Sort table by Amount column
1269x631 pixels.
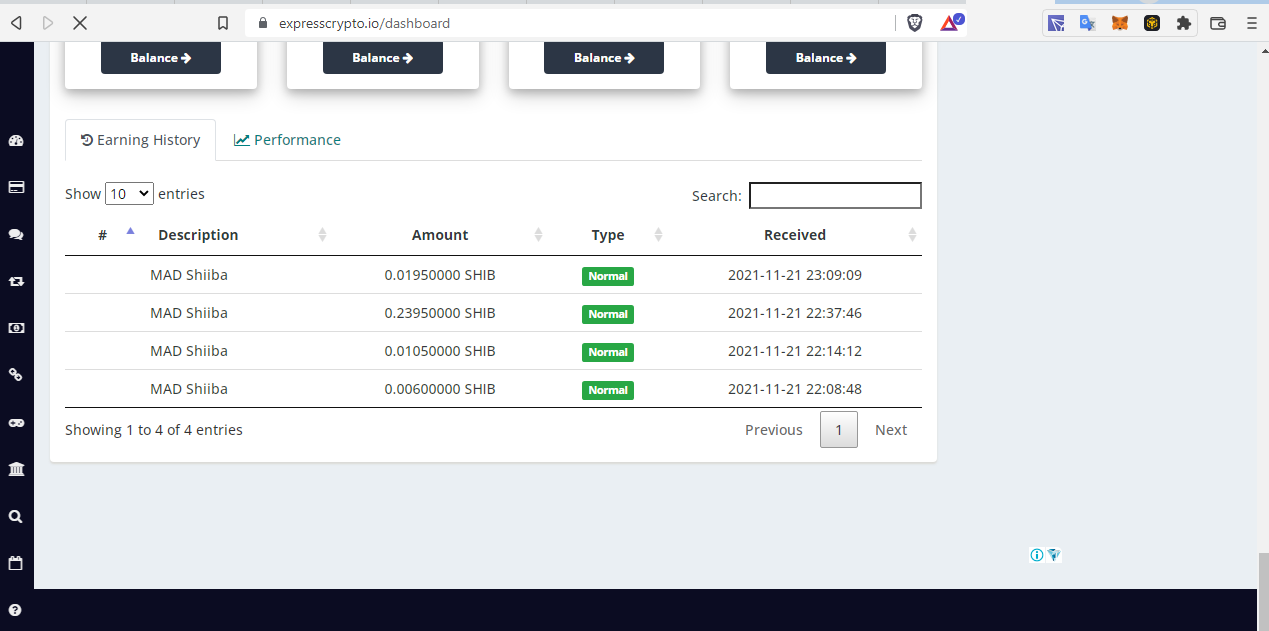pos(440,235)
